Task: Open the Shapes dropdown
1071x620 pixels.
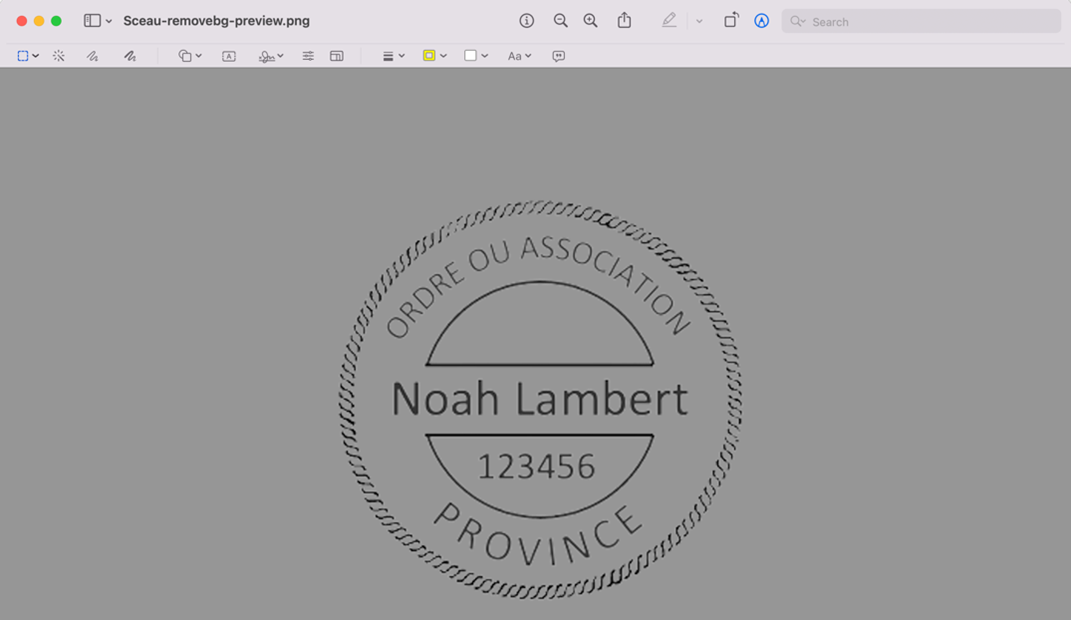Action: [190, 56]
